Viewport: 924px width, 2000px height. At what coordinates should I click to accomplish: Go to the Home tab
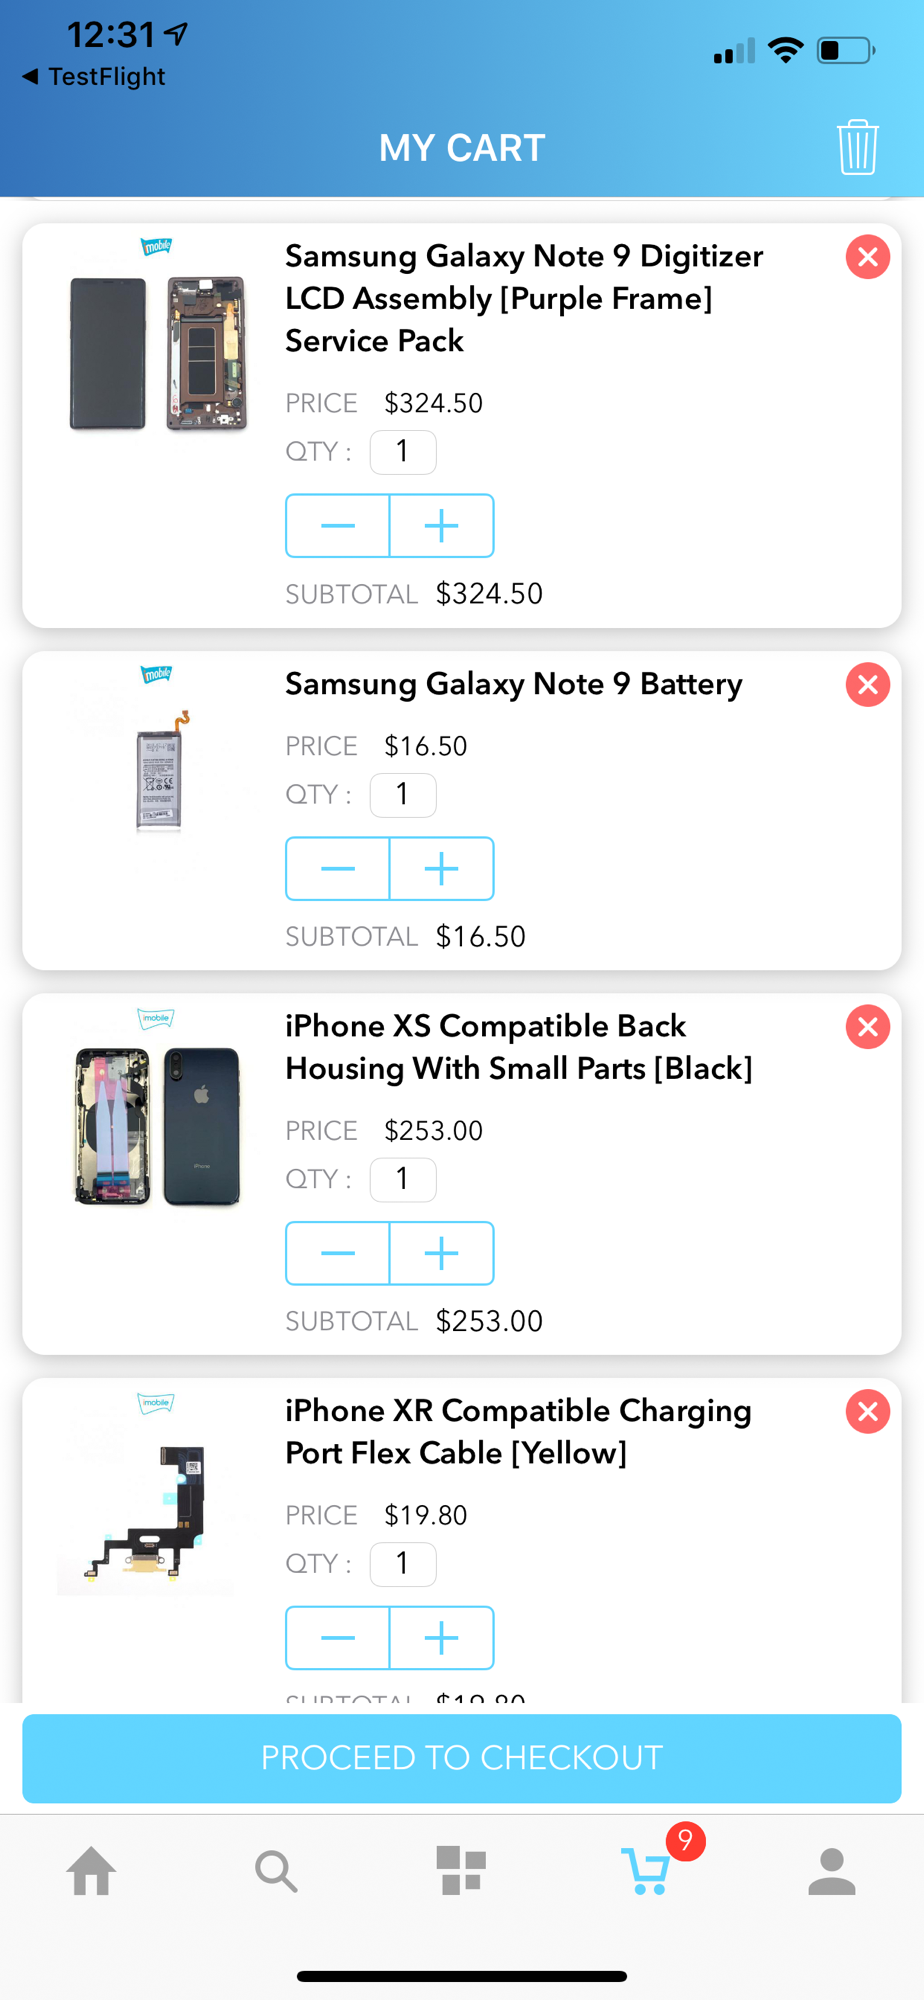[91, 1871]
